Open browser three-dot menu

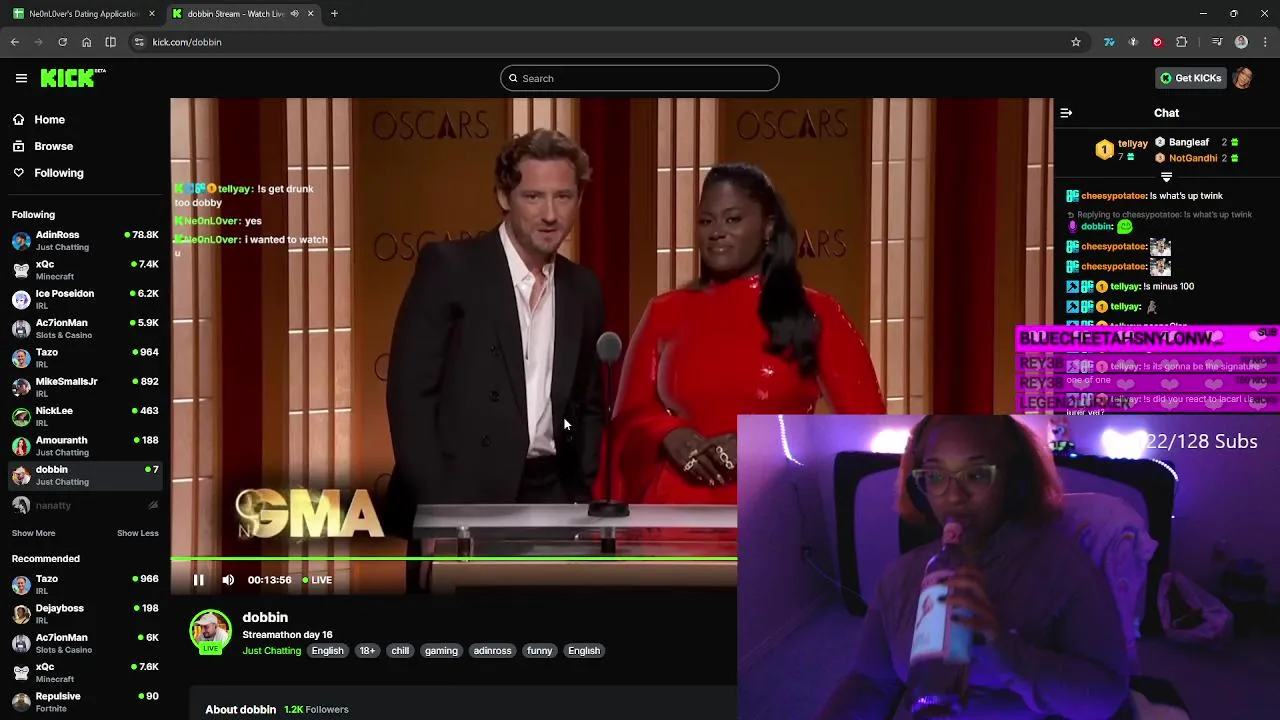pos(1265,42)
